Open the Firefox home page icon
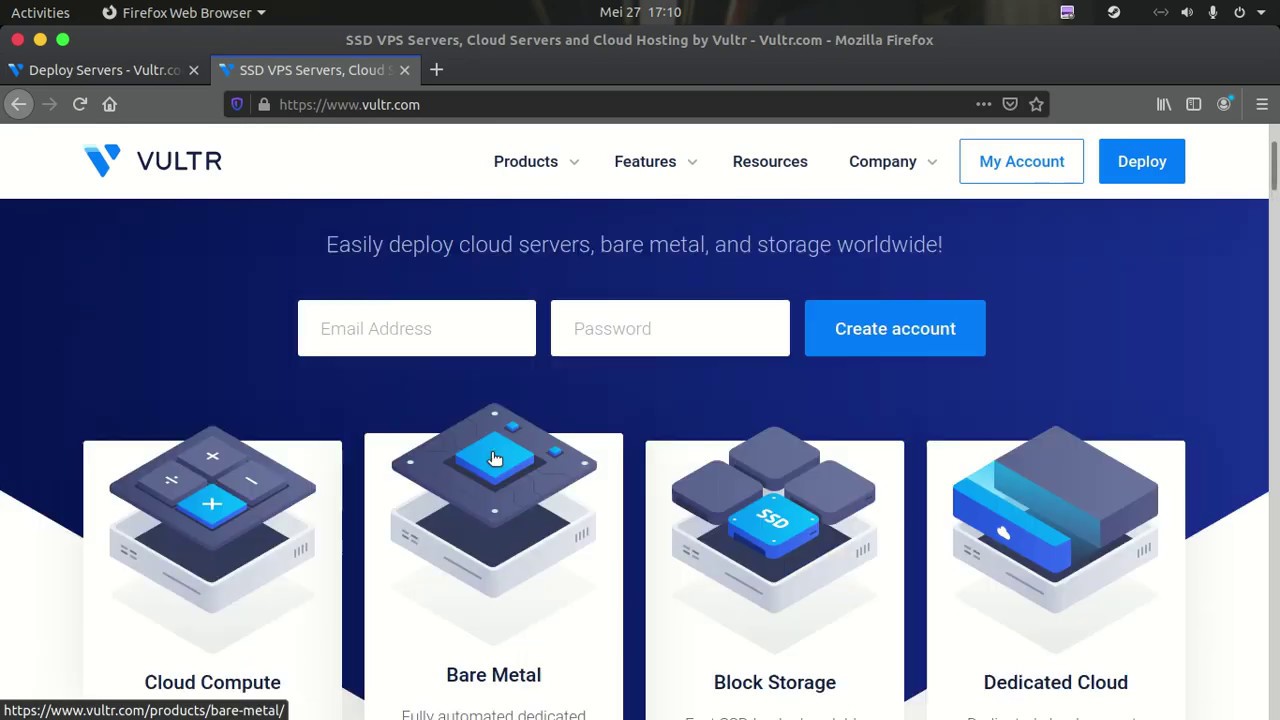 [110, 104]
